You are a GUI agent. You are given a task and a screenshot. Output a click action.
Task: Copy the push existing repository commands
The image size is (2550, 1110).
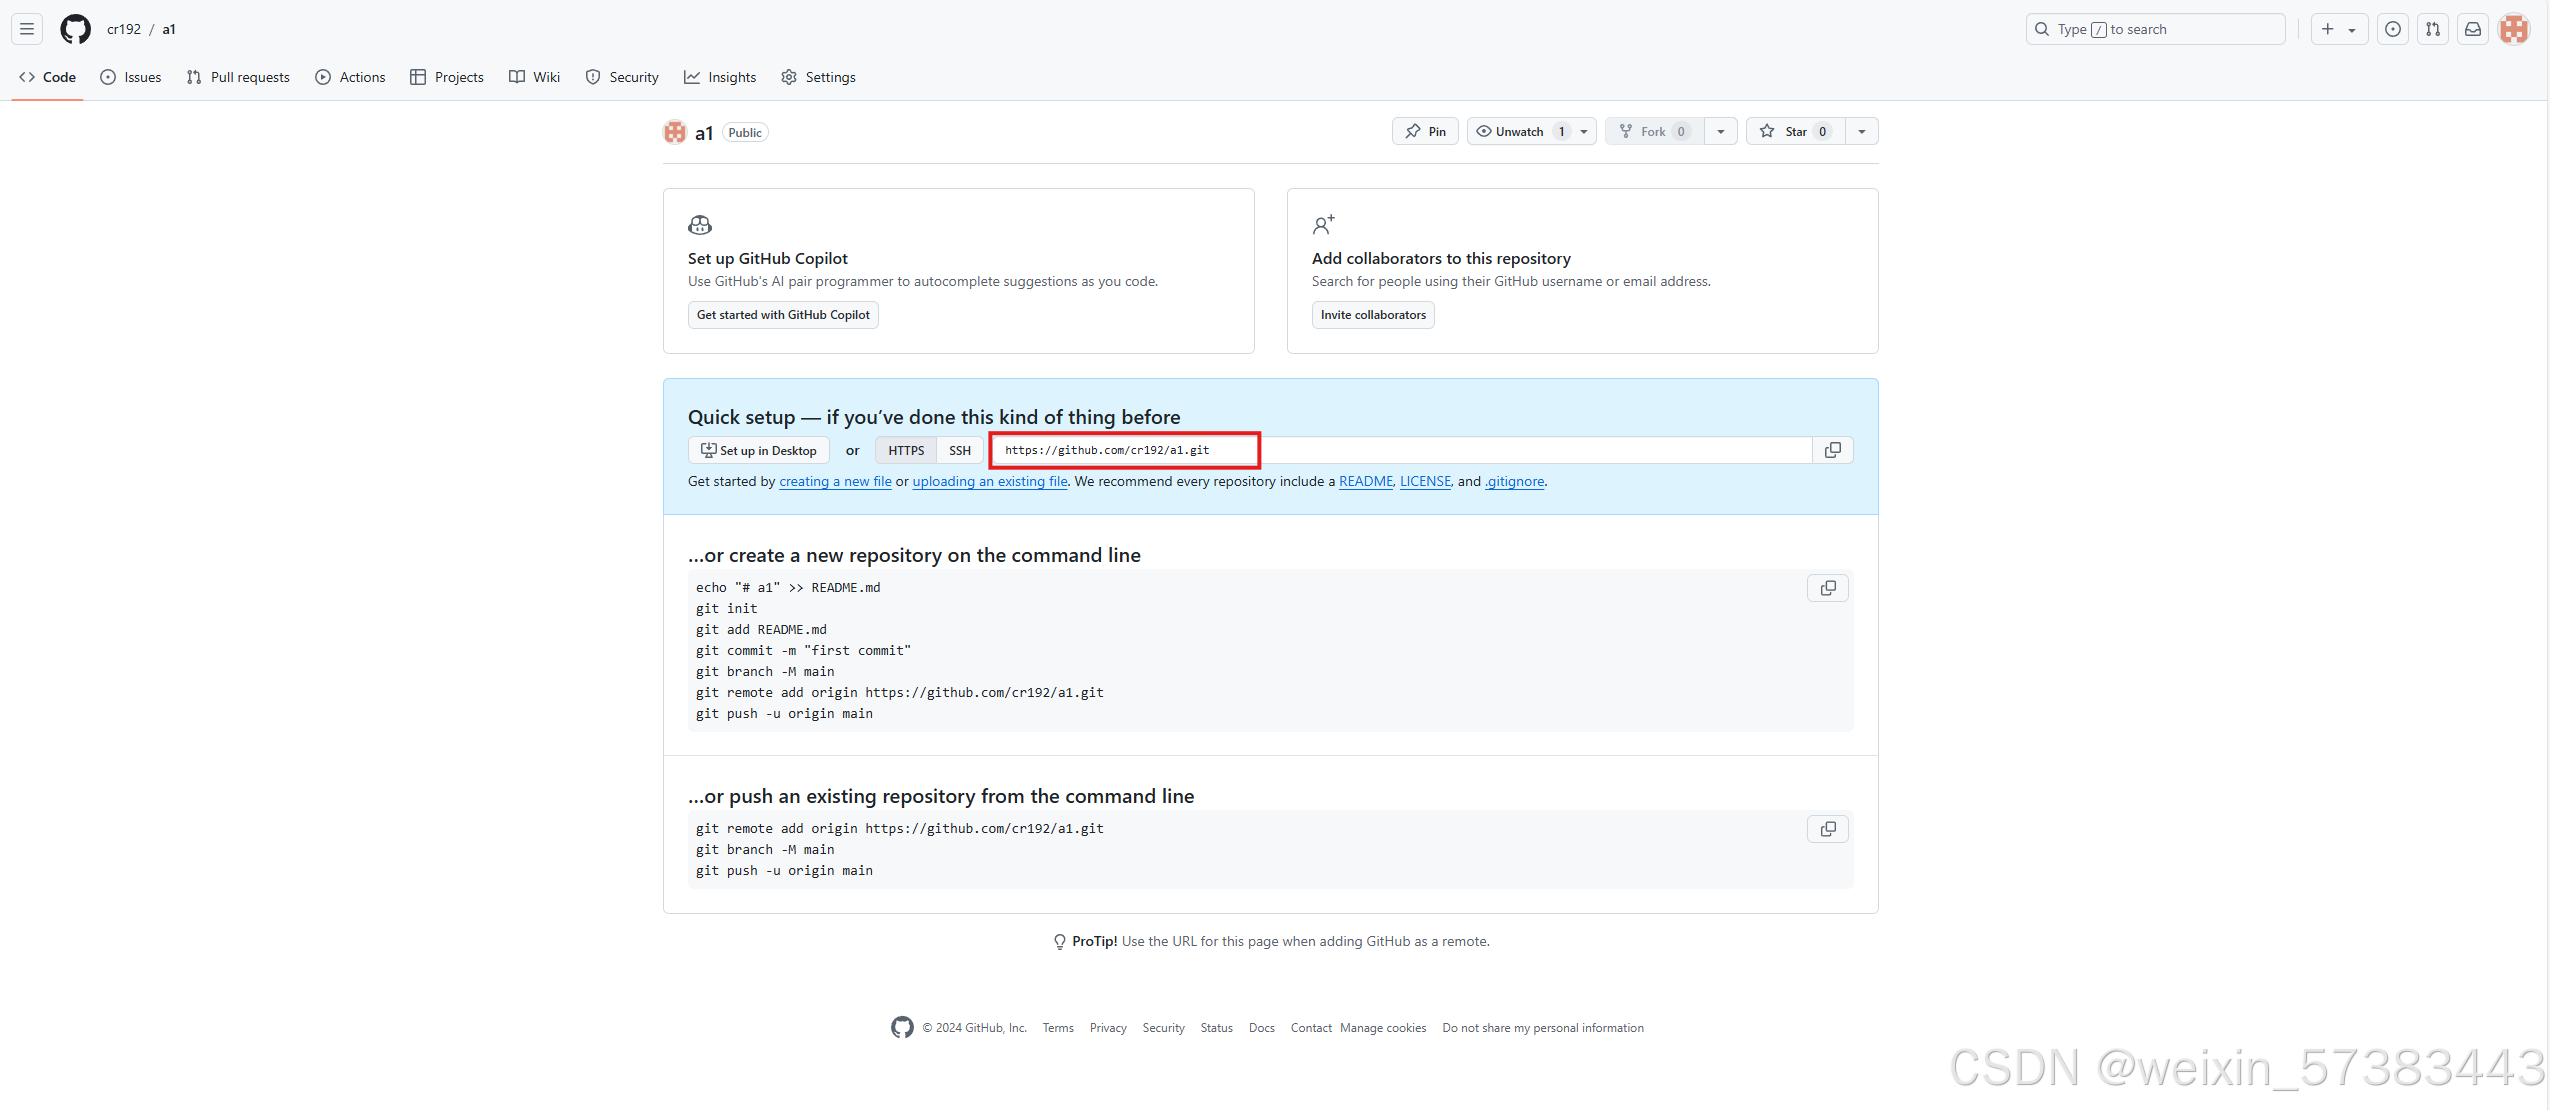(1827, 829)
